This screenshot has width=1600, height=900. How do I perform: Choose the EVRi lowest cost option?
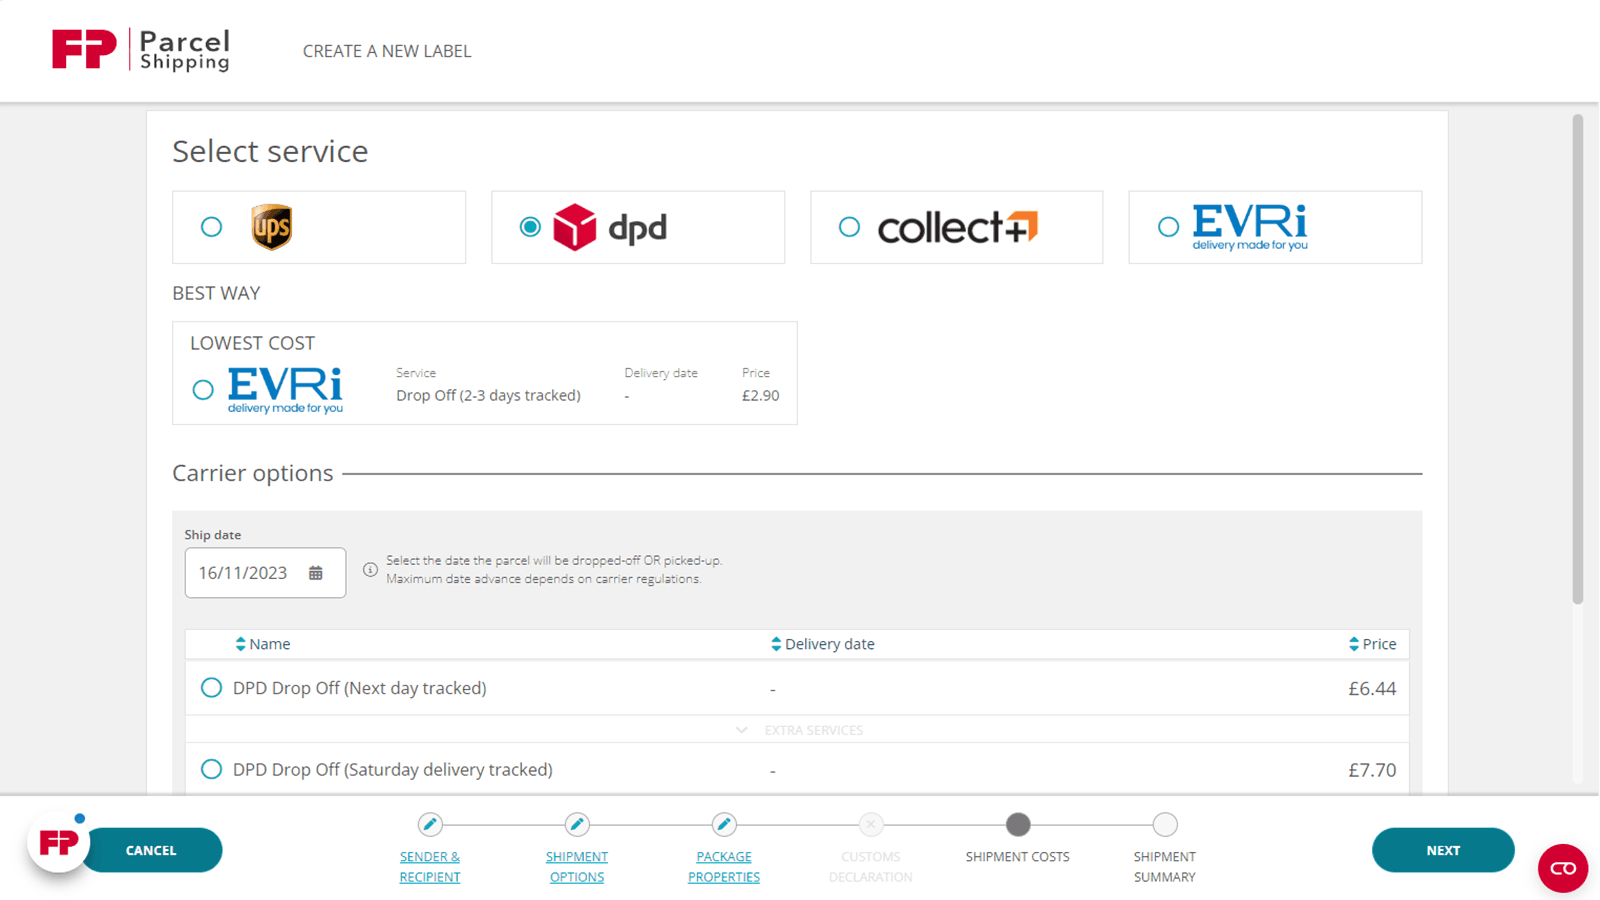[x=203, y=389]
